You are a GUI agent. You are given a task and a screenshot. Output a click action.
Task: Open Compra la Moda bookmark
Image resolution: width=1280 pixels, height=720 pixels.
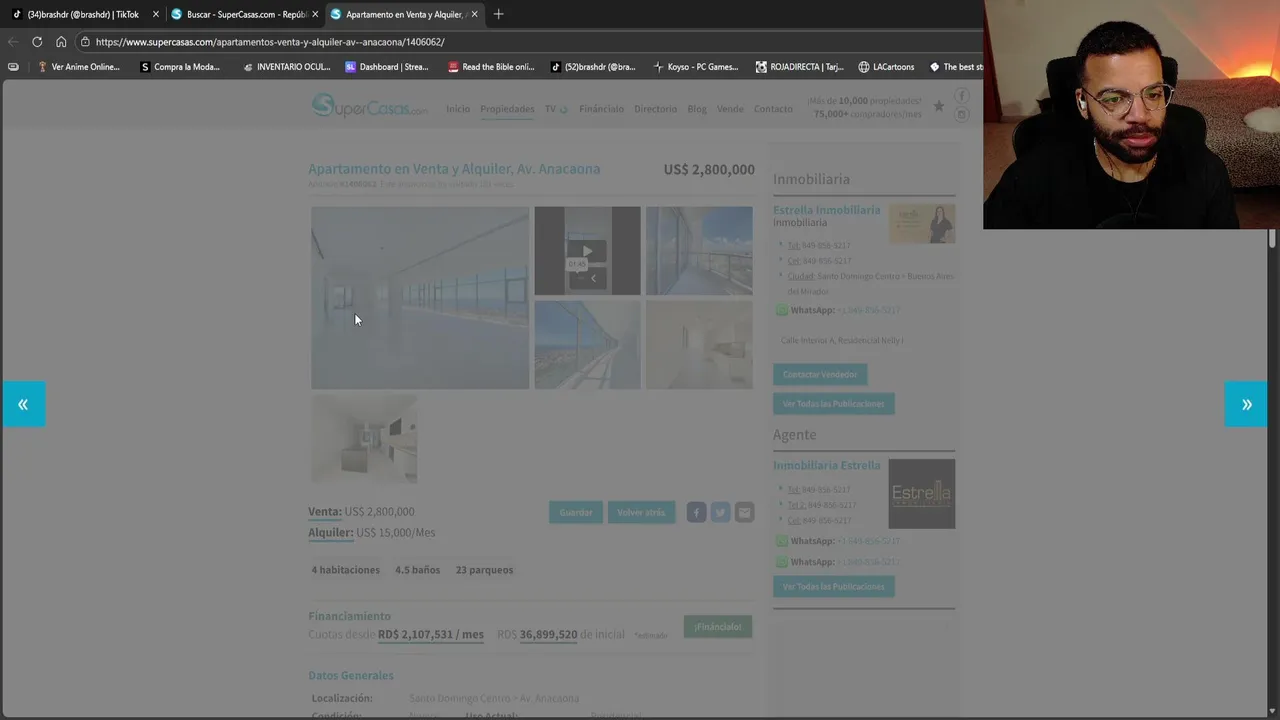180,67
